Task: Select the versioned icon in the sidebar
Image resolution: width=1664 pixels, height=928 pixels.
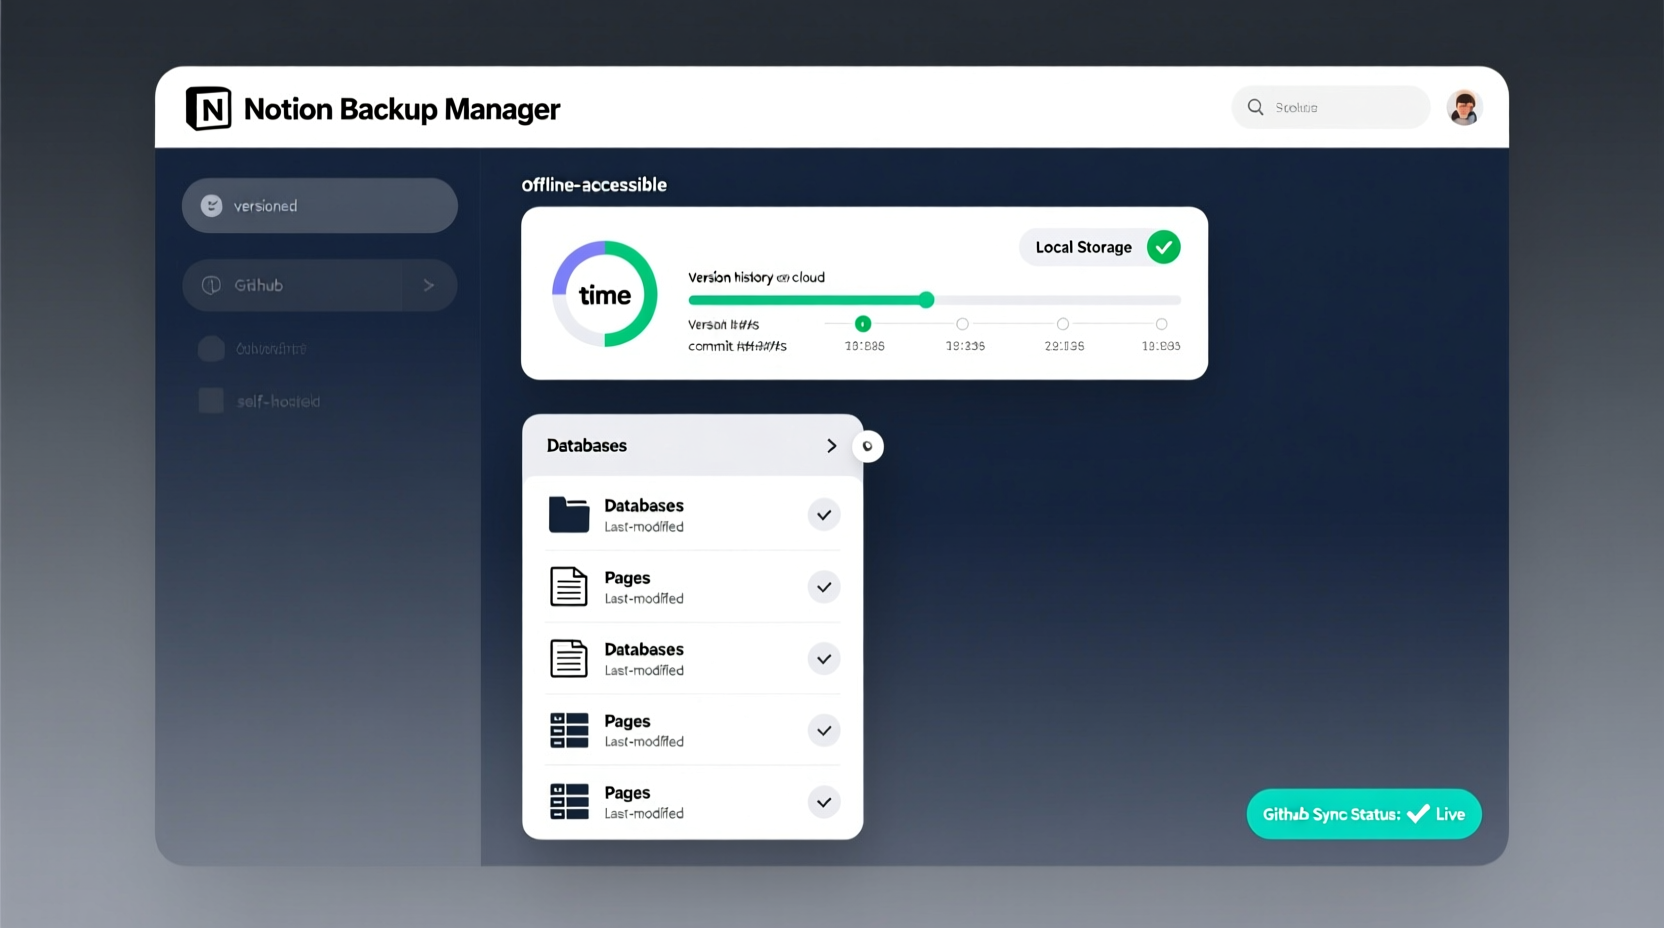Action: coord(211,205)
